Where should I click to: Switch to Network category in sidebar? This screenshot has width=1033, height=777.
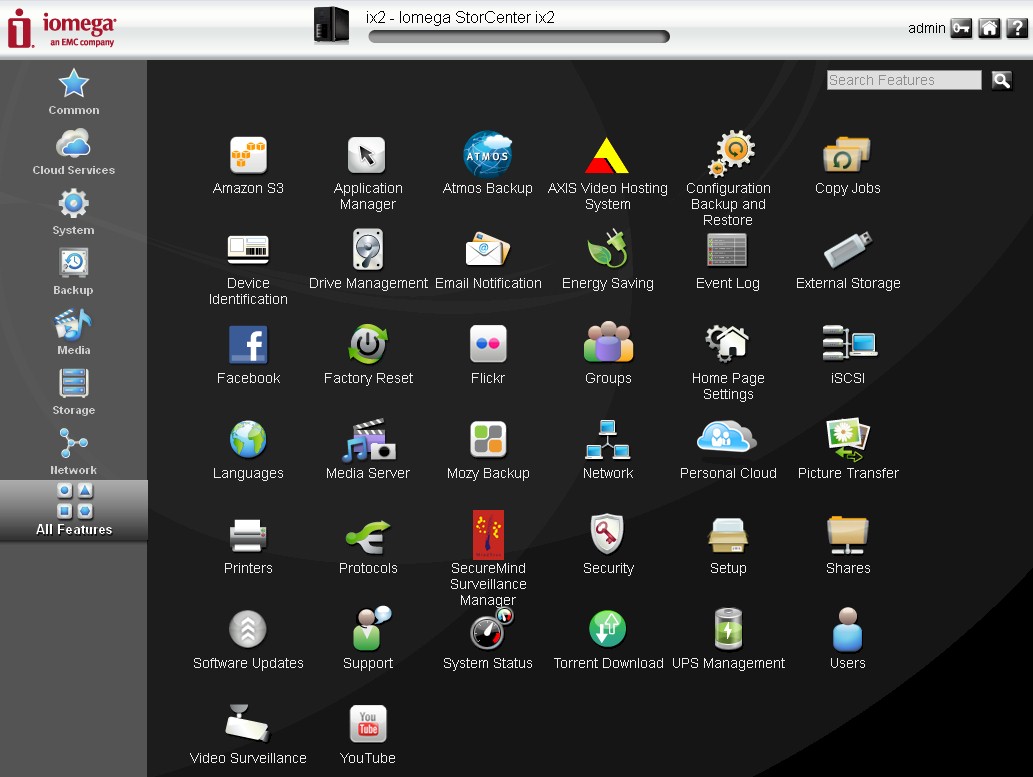point(74,451)
